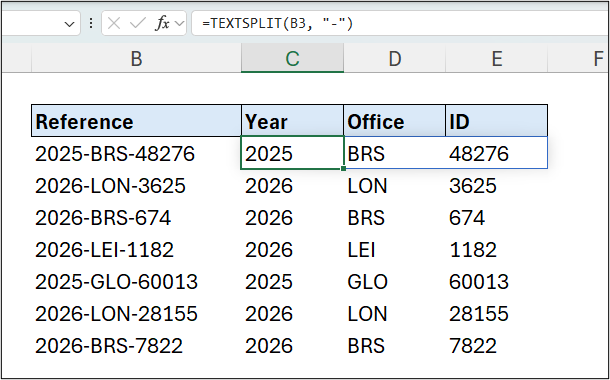610x380 pixels.
Task: Click Year cell in 2025-GLO-60013 row
Action: [292, 281]
